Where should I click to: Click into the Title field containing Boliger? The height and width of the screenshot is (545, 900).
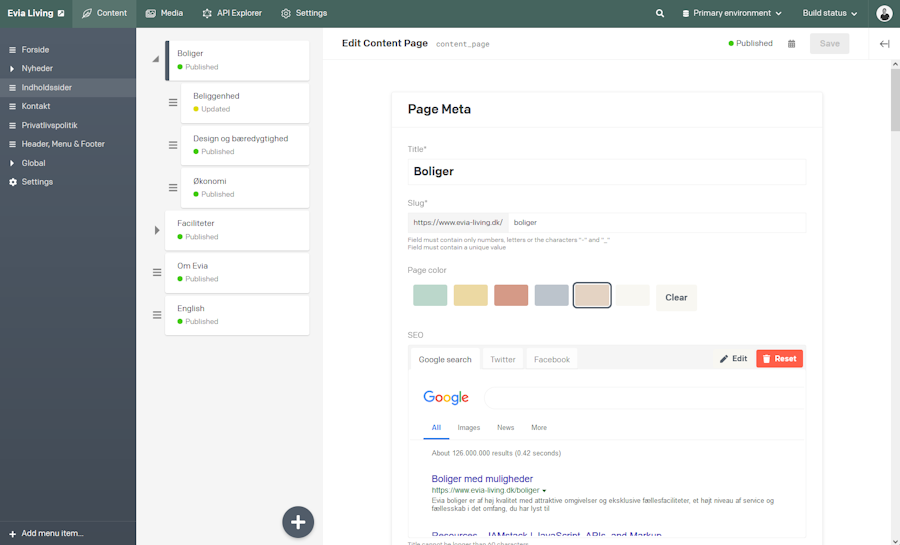(x=607, y=172)
